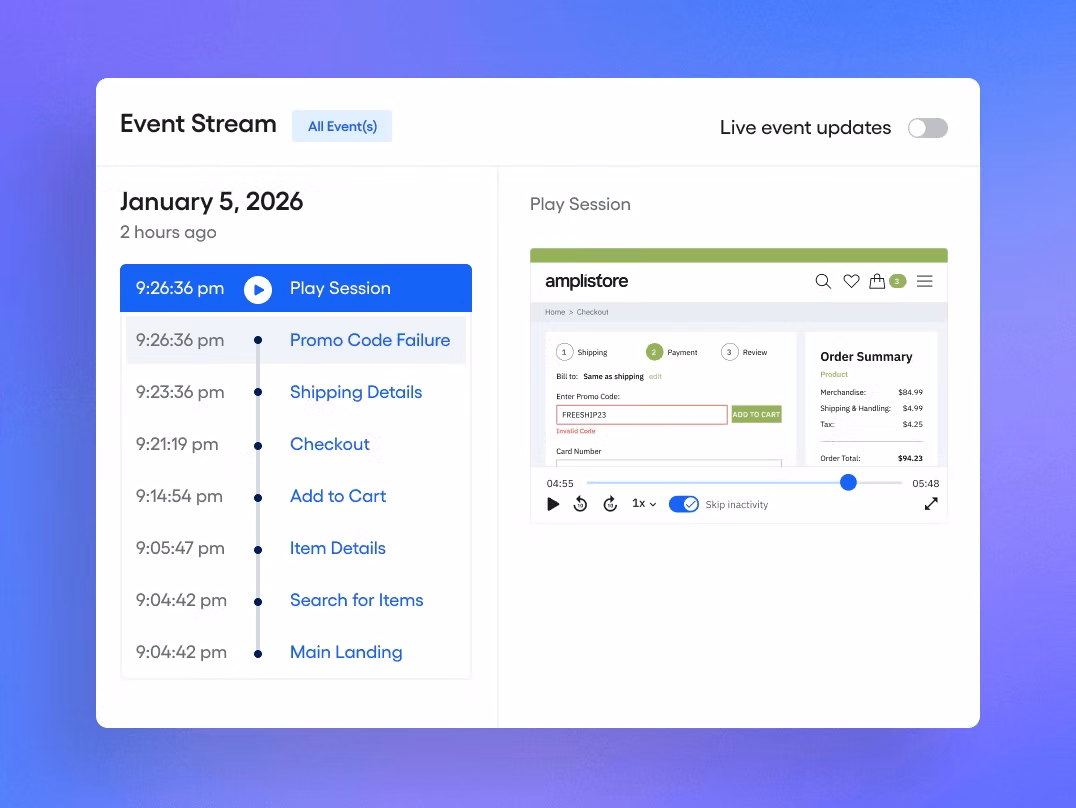Click the wishlist heart icon
1076x808 pixels.
[x=851, y=282]
